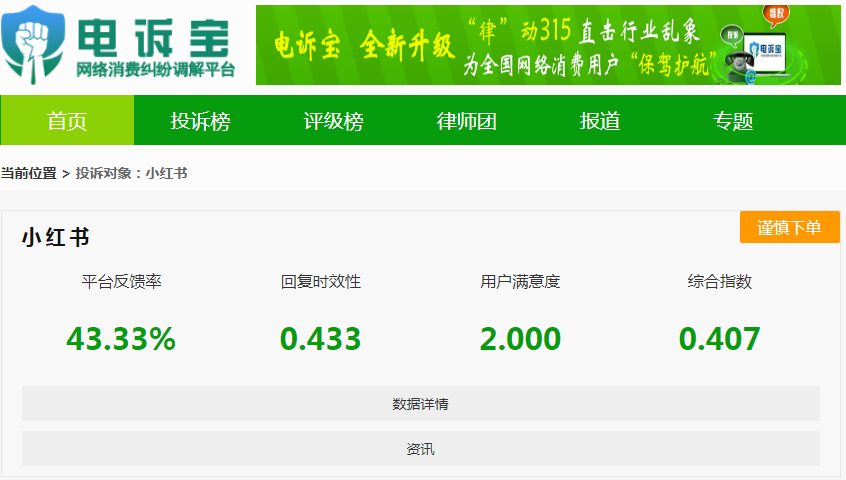Image resolution: width=846 pixels, height=480 pixels.
Task: Open the 报道 menu item
Action: tap(600, 120)
